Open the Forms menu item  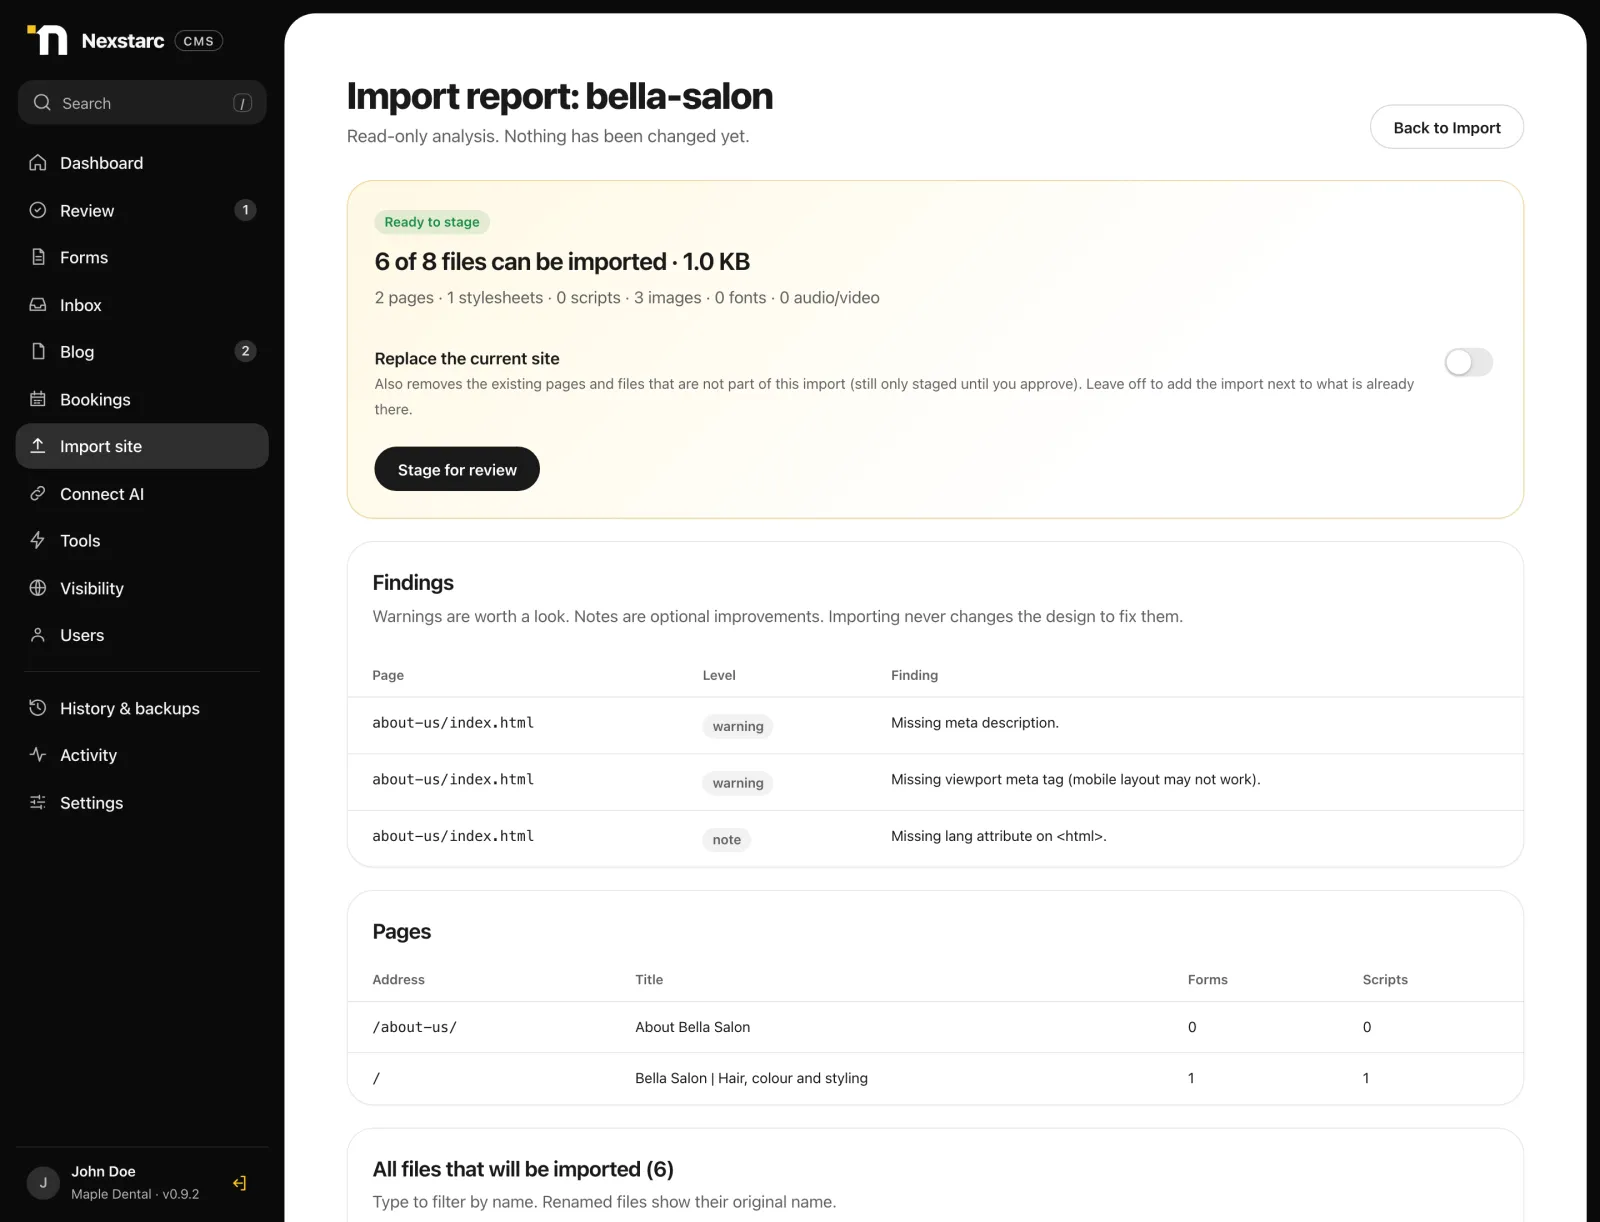(142, 257)
